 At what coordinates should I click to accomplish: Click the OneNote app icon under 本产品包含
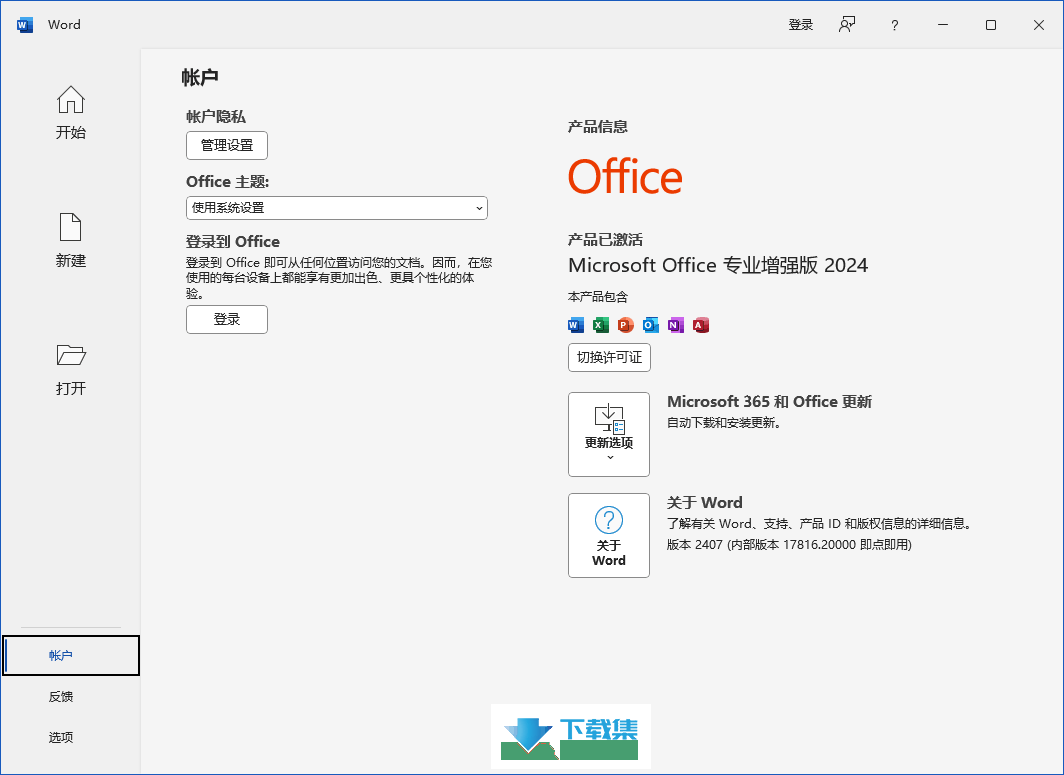pos(676,325)
